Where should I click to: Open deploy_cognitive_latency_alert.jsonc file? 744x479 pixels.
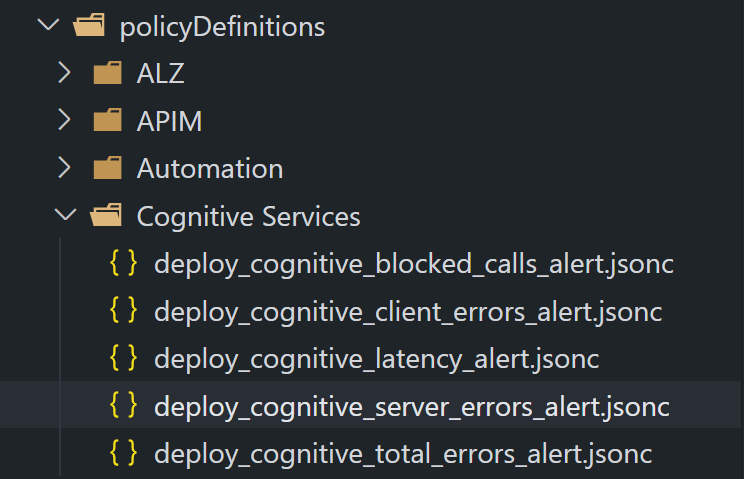pos(377,359)
